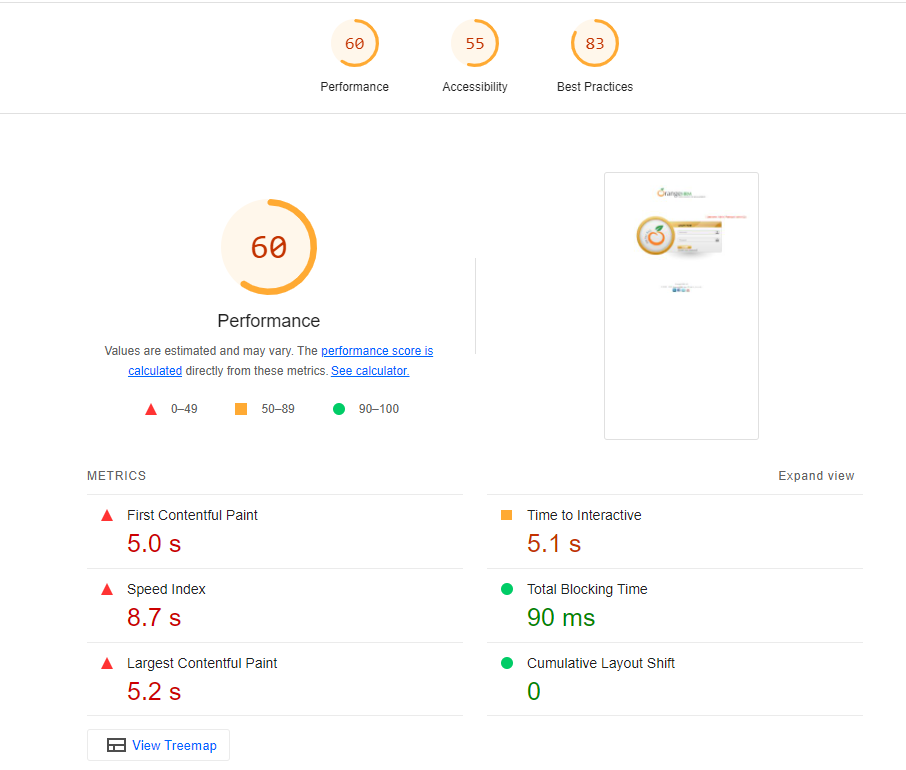Expand the Speed Index metric row
906x770 pixels.
166,589
